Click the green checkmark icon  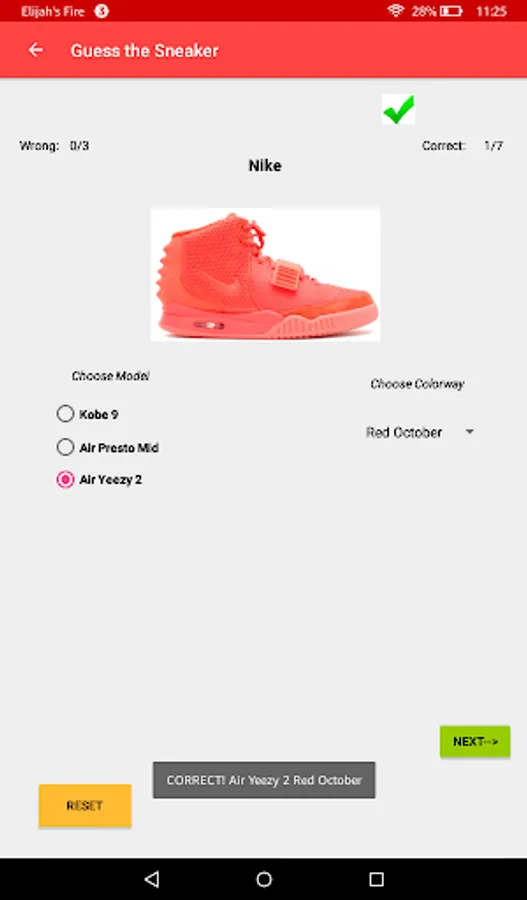398,109
